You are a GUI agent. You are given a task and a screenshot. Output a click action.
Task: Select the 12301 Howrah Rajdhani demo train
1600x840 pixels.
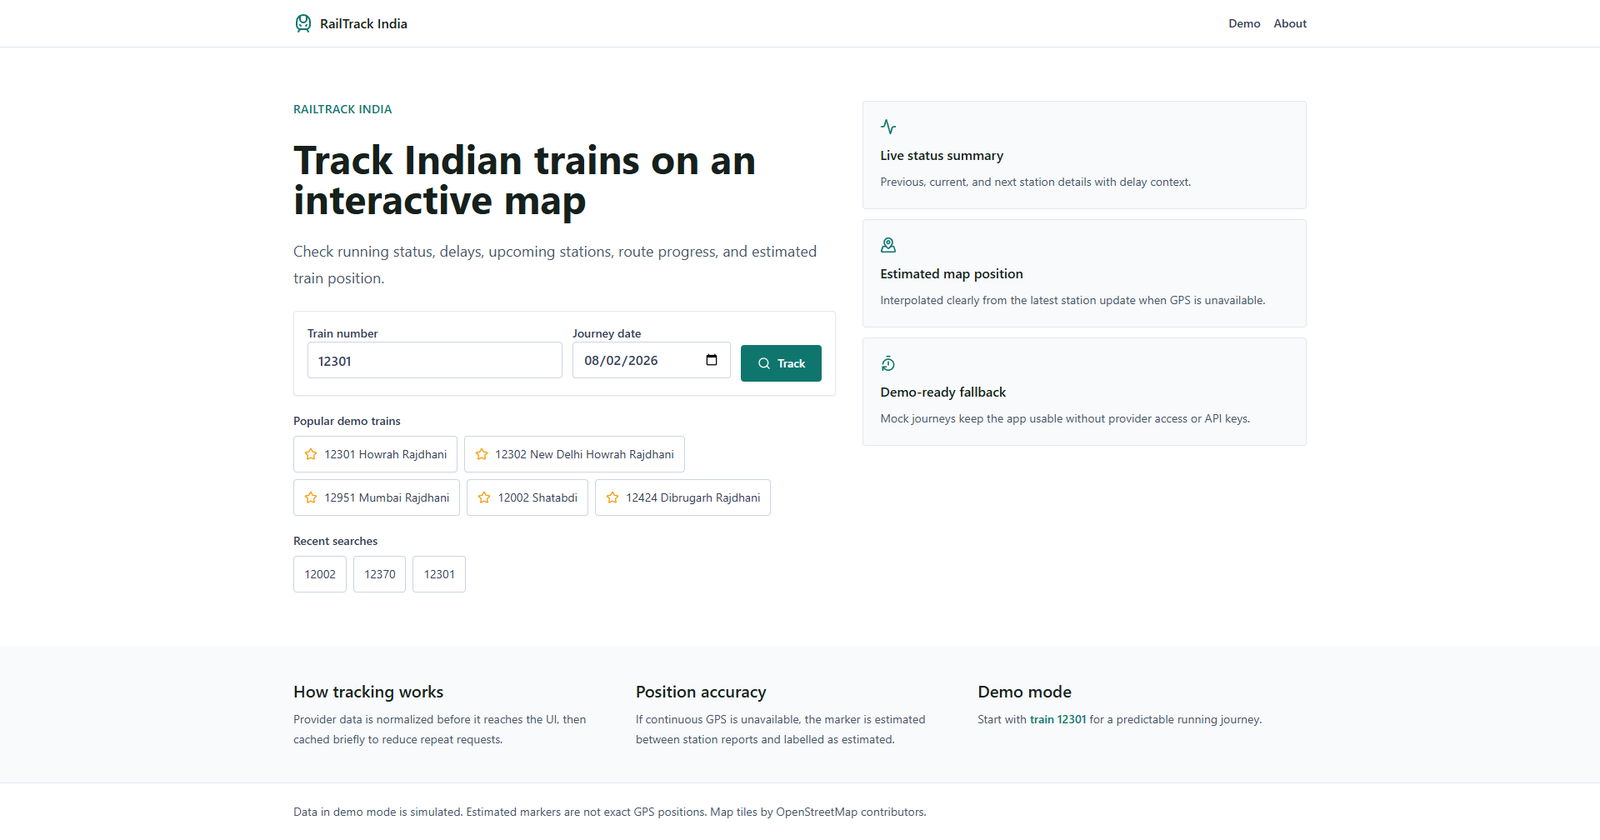(x=375, y=454)
